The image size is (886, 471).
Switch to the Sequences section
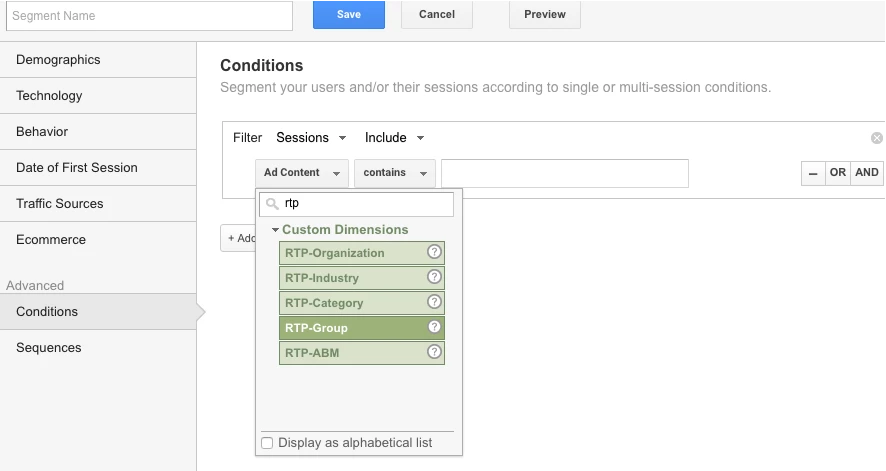49,348
